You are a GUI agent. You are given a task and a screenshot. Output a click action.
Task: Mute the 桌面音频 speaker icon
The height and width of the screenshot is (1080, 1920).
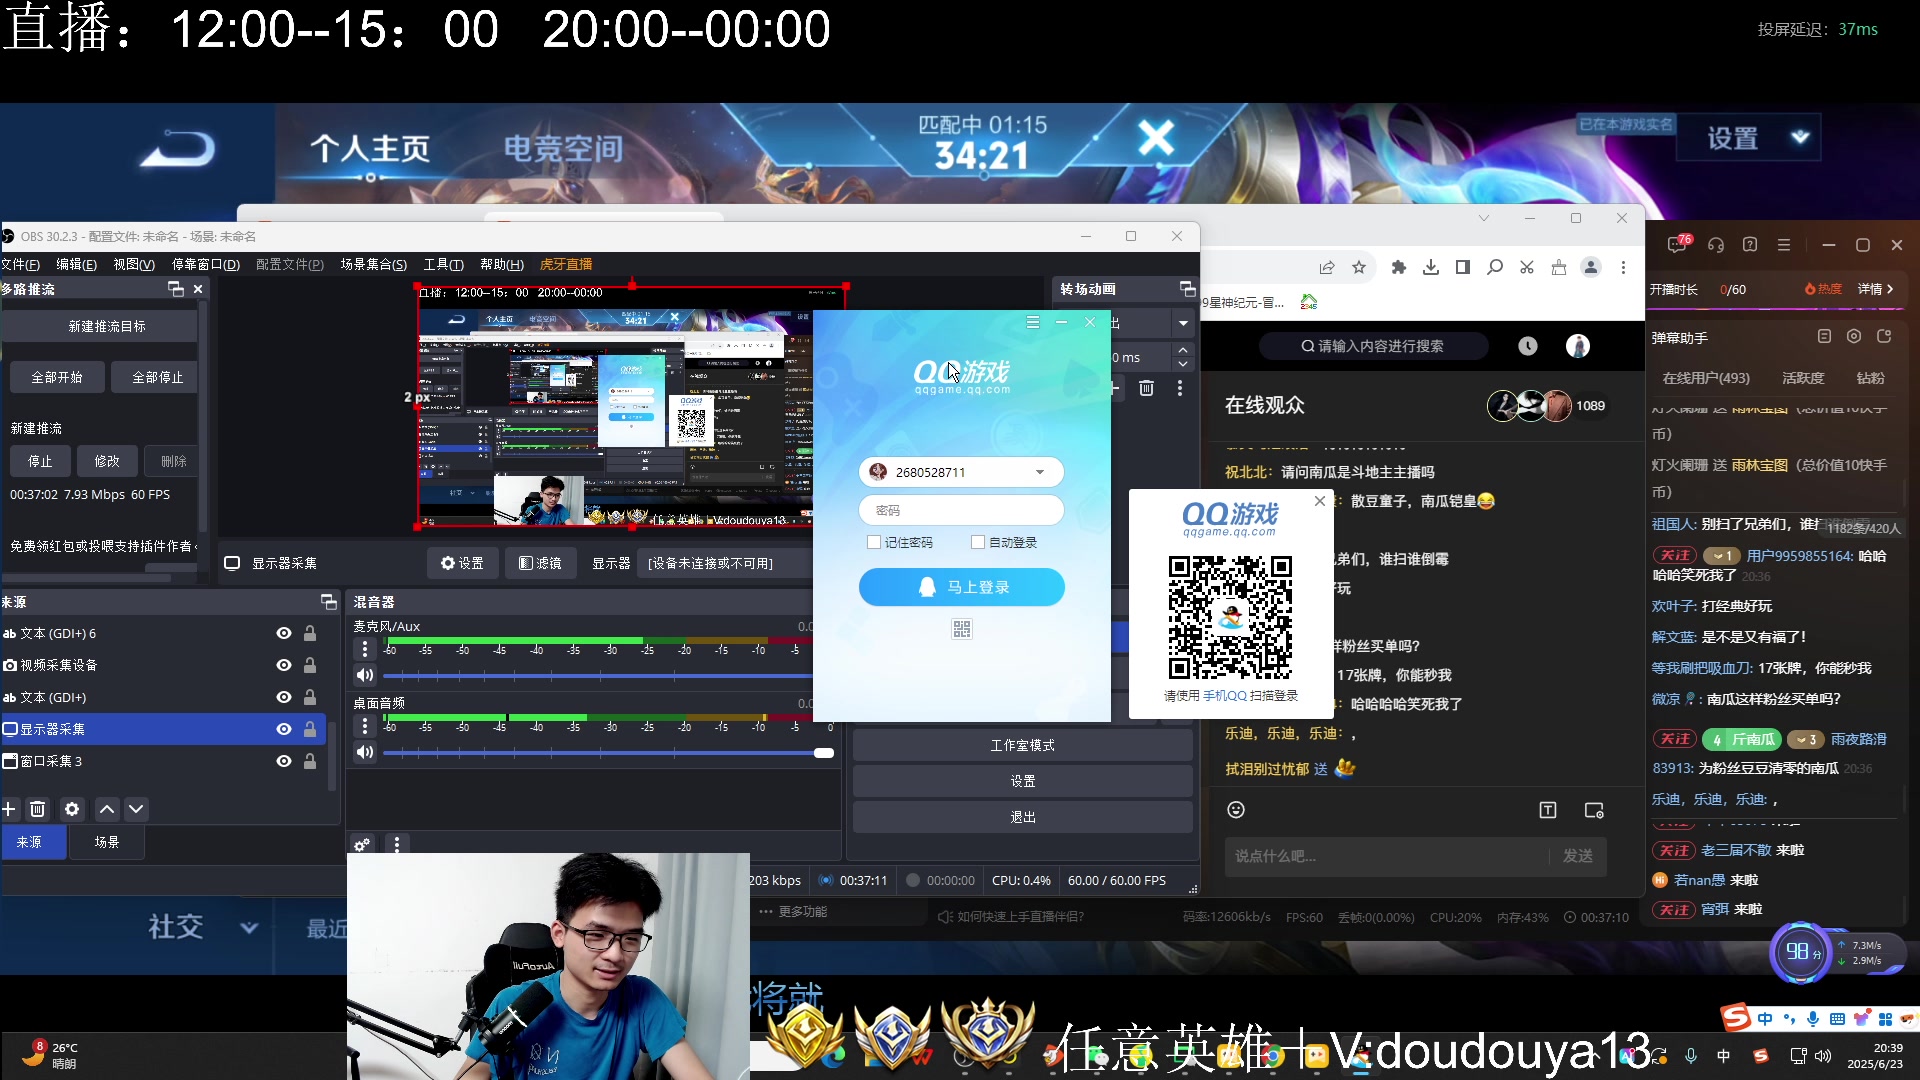point(365,752)
